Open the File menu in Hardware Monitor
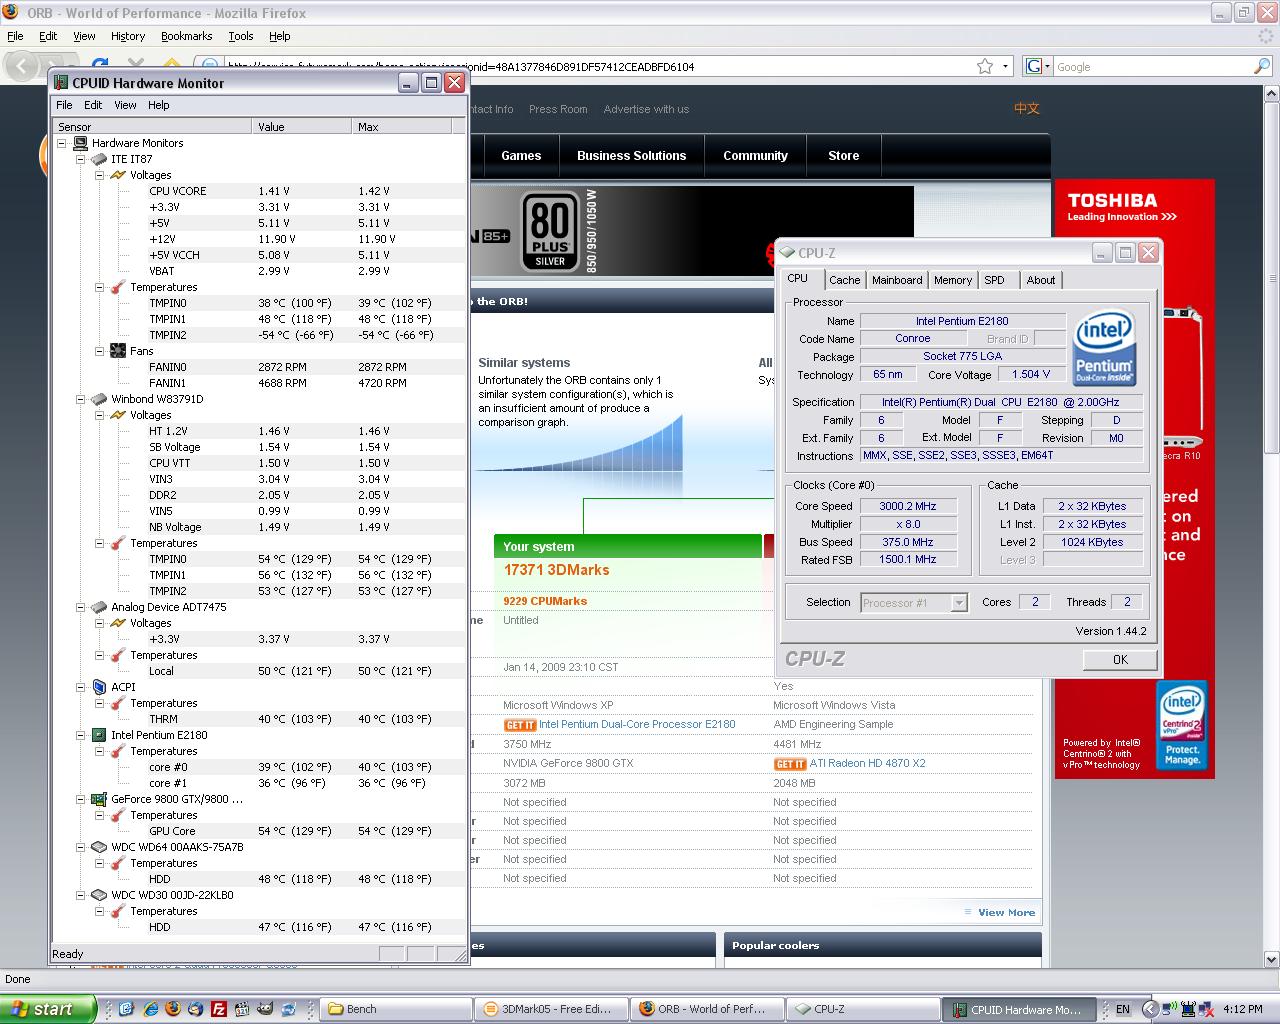Viewport: 1280px width, 1024px height. point(64,105)
